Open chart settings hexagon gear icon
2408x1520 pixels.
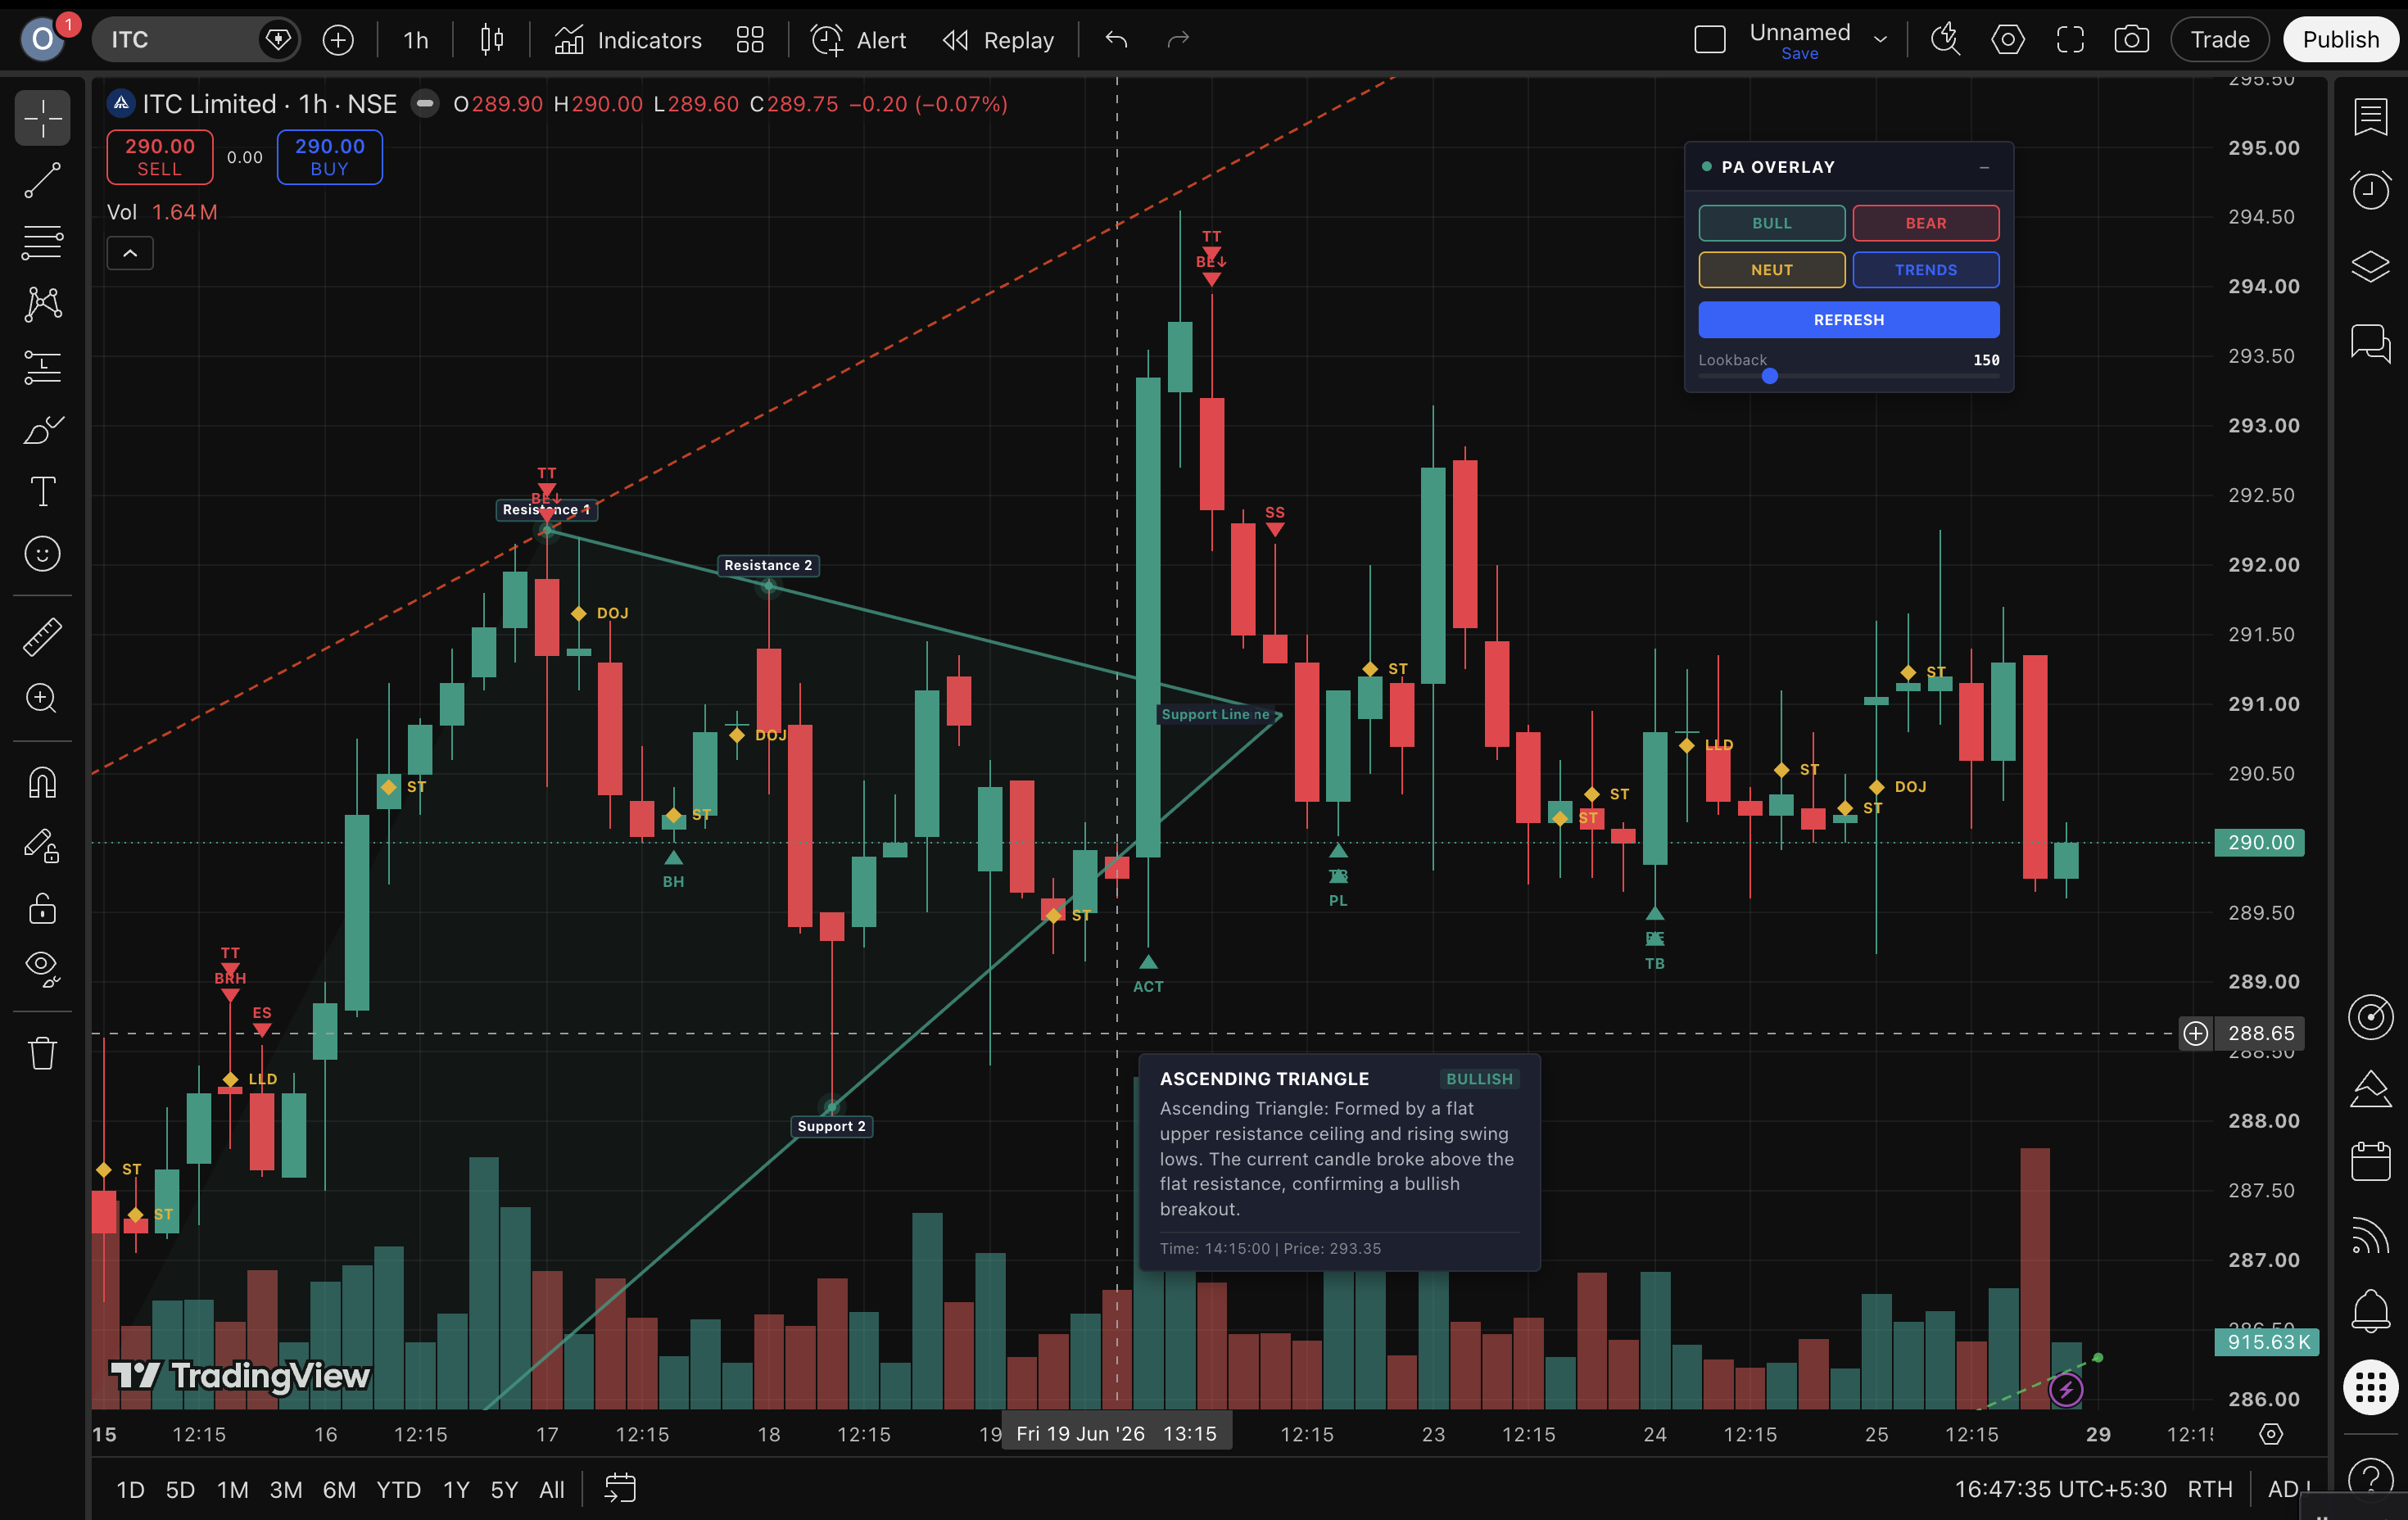tap(2007, 40)
